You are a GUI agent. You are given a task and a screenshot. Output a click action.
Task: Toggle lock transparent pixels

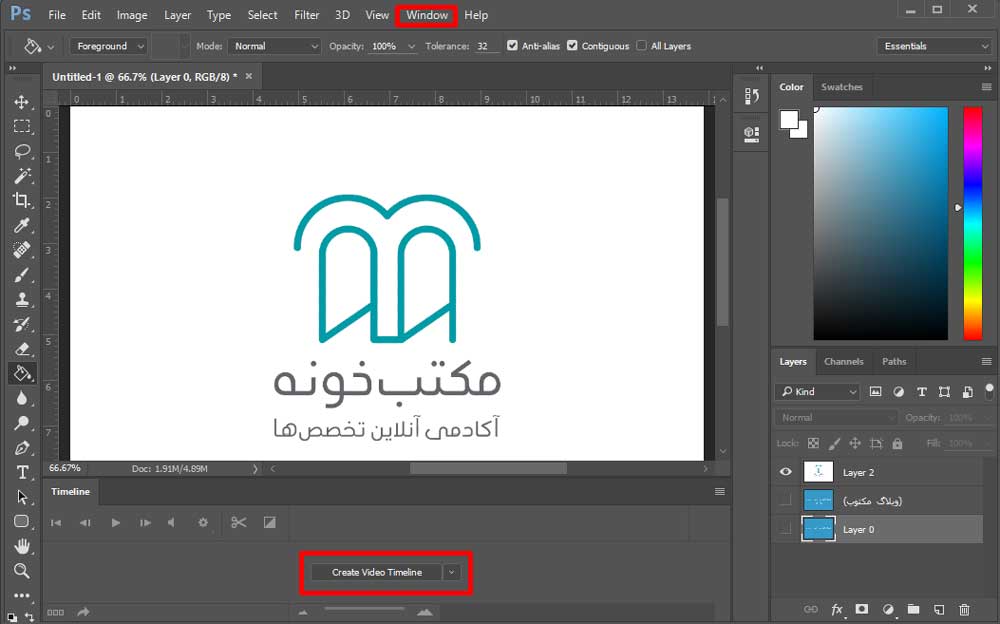pos(813,443)
